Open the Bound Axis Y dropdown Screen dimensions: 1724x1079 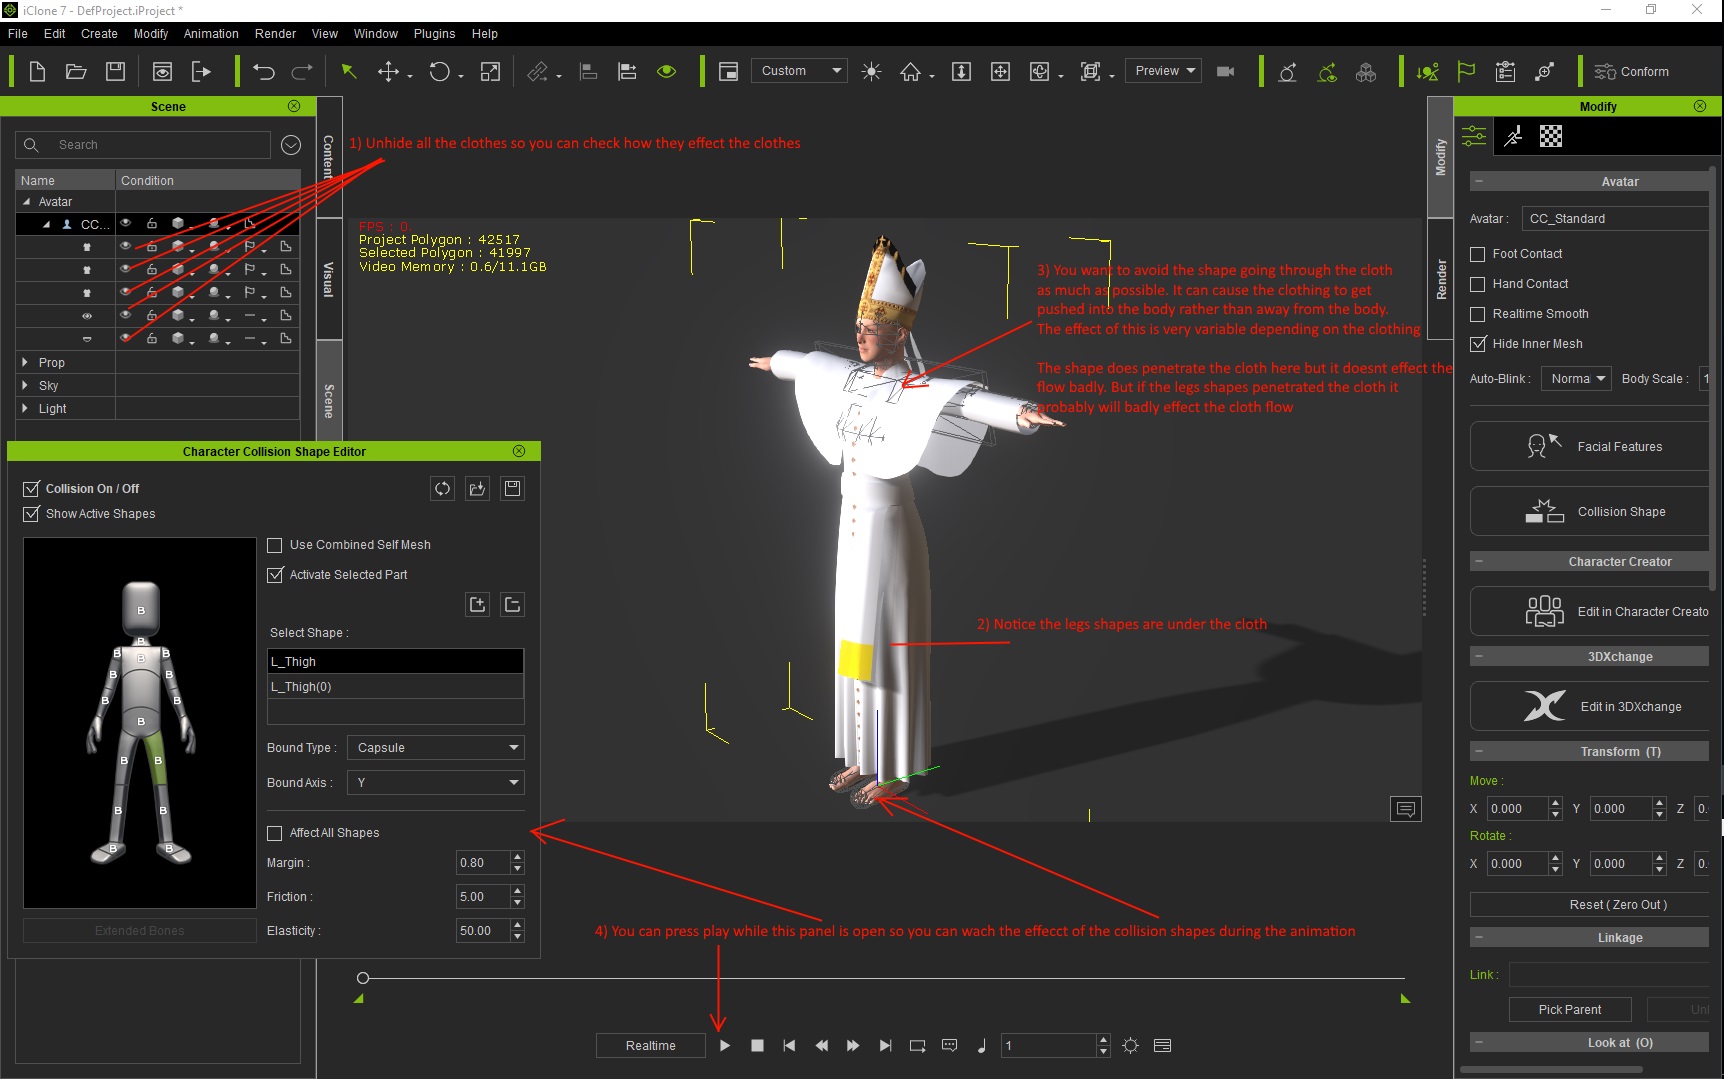[x=435, y=782]
